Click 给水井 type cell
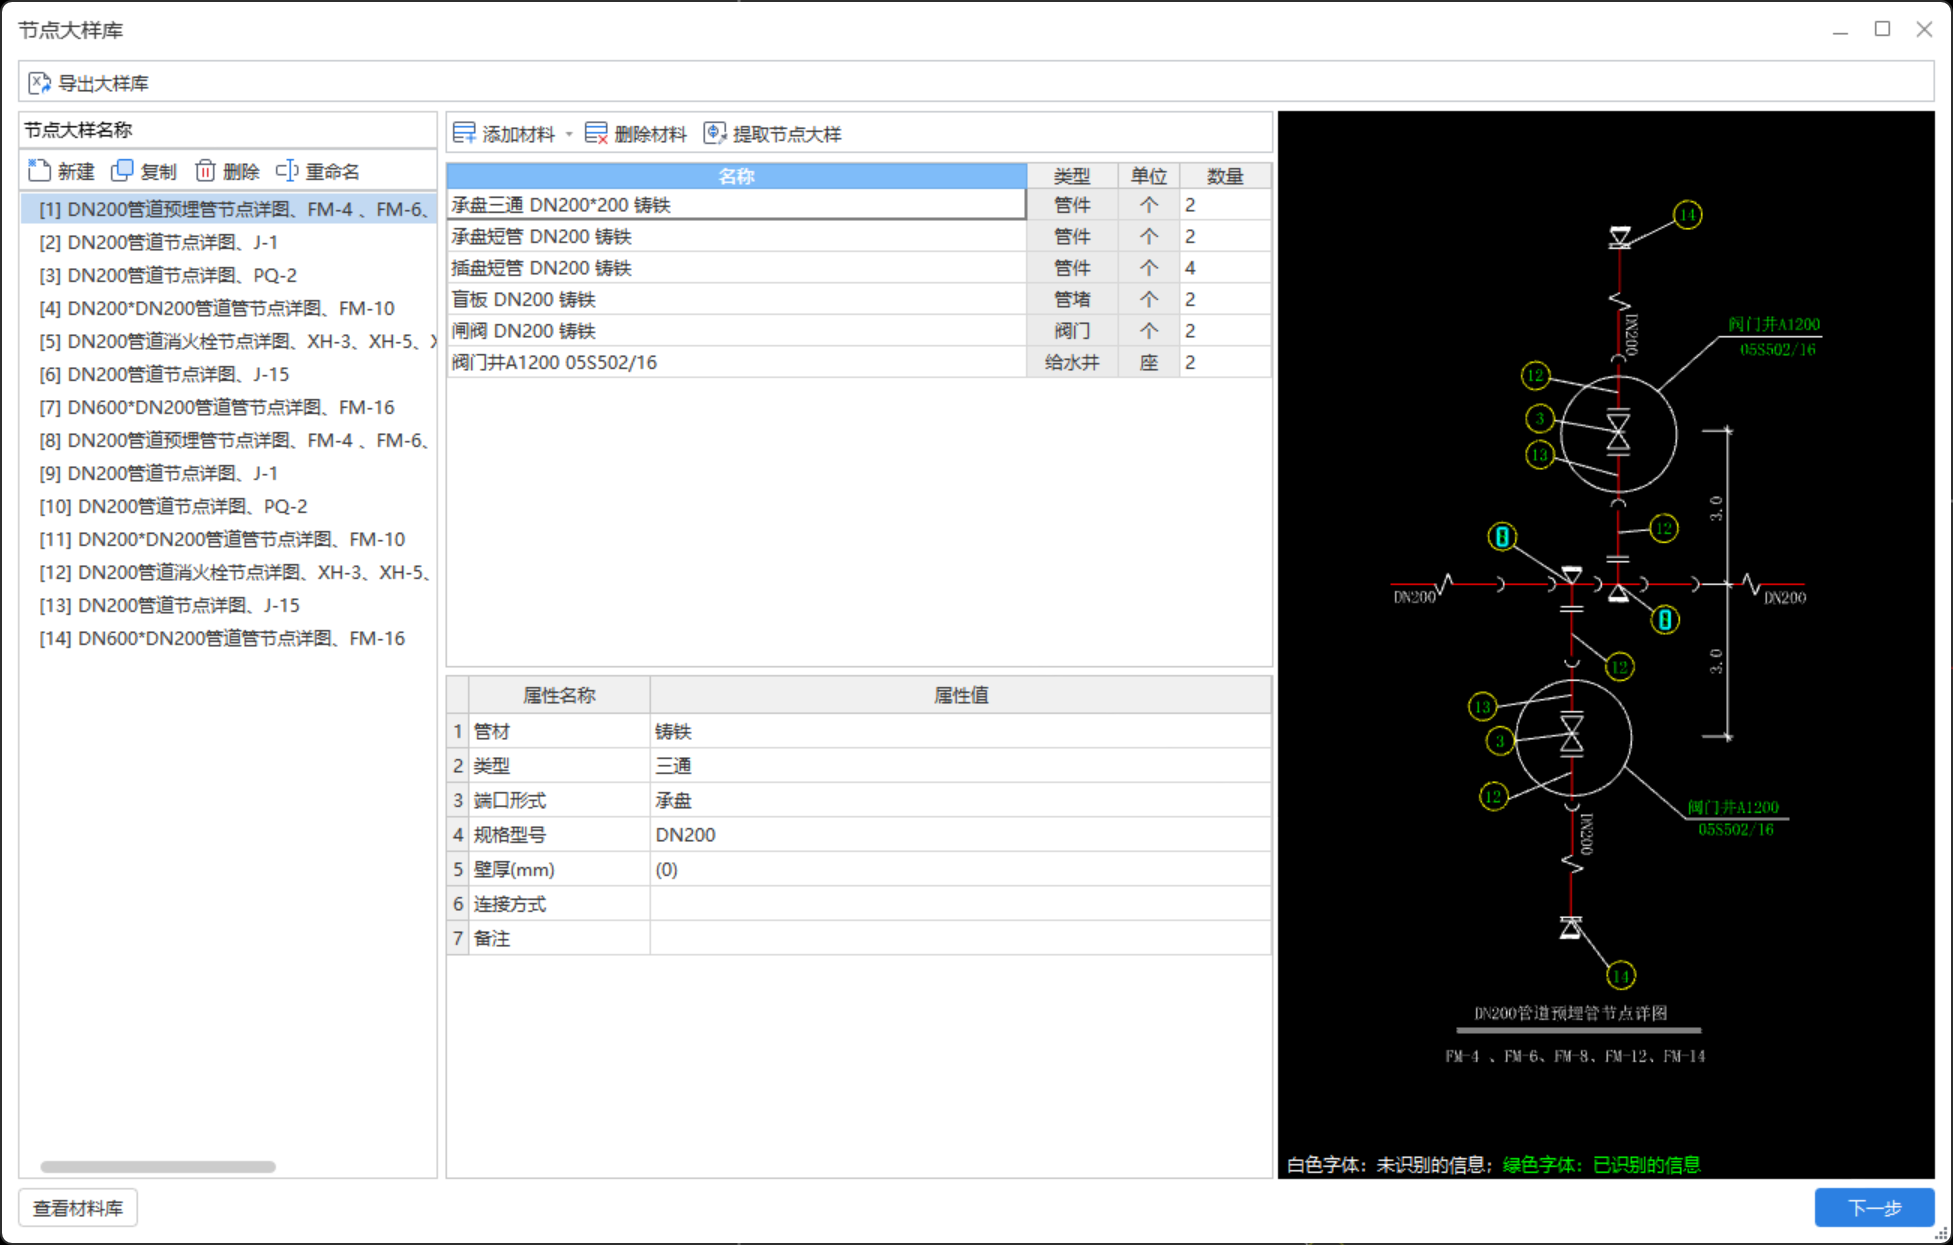The height and width of the screenshot is (1245, 1953). coord(1072,363)
